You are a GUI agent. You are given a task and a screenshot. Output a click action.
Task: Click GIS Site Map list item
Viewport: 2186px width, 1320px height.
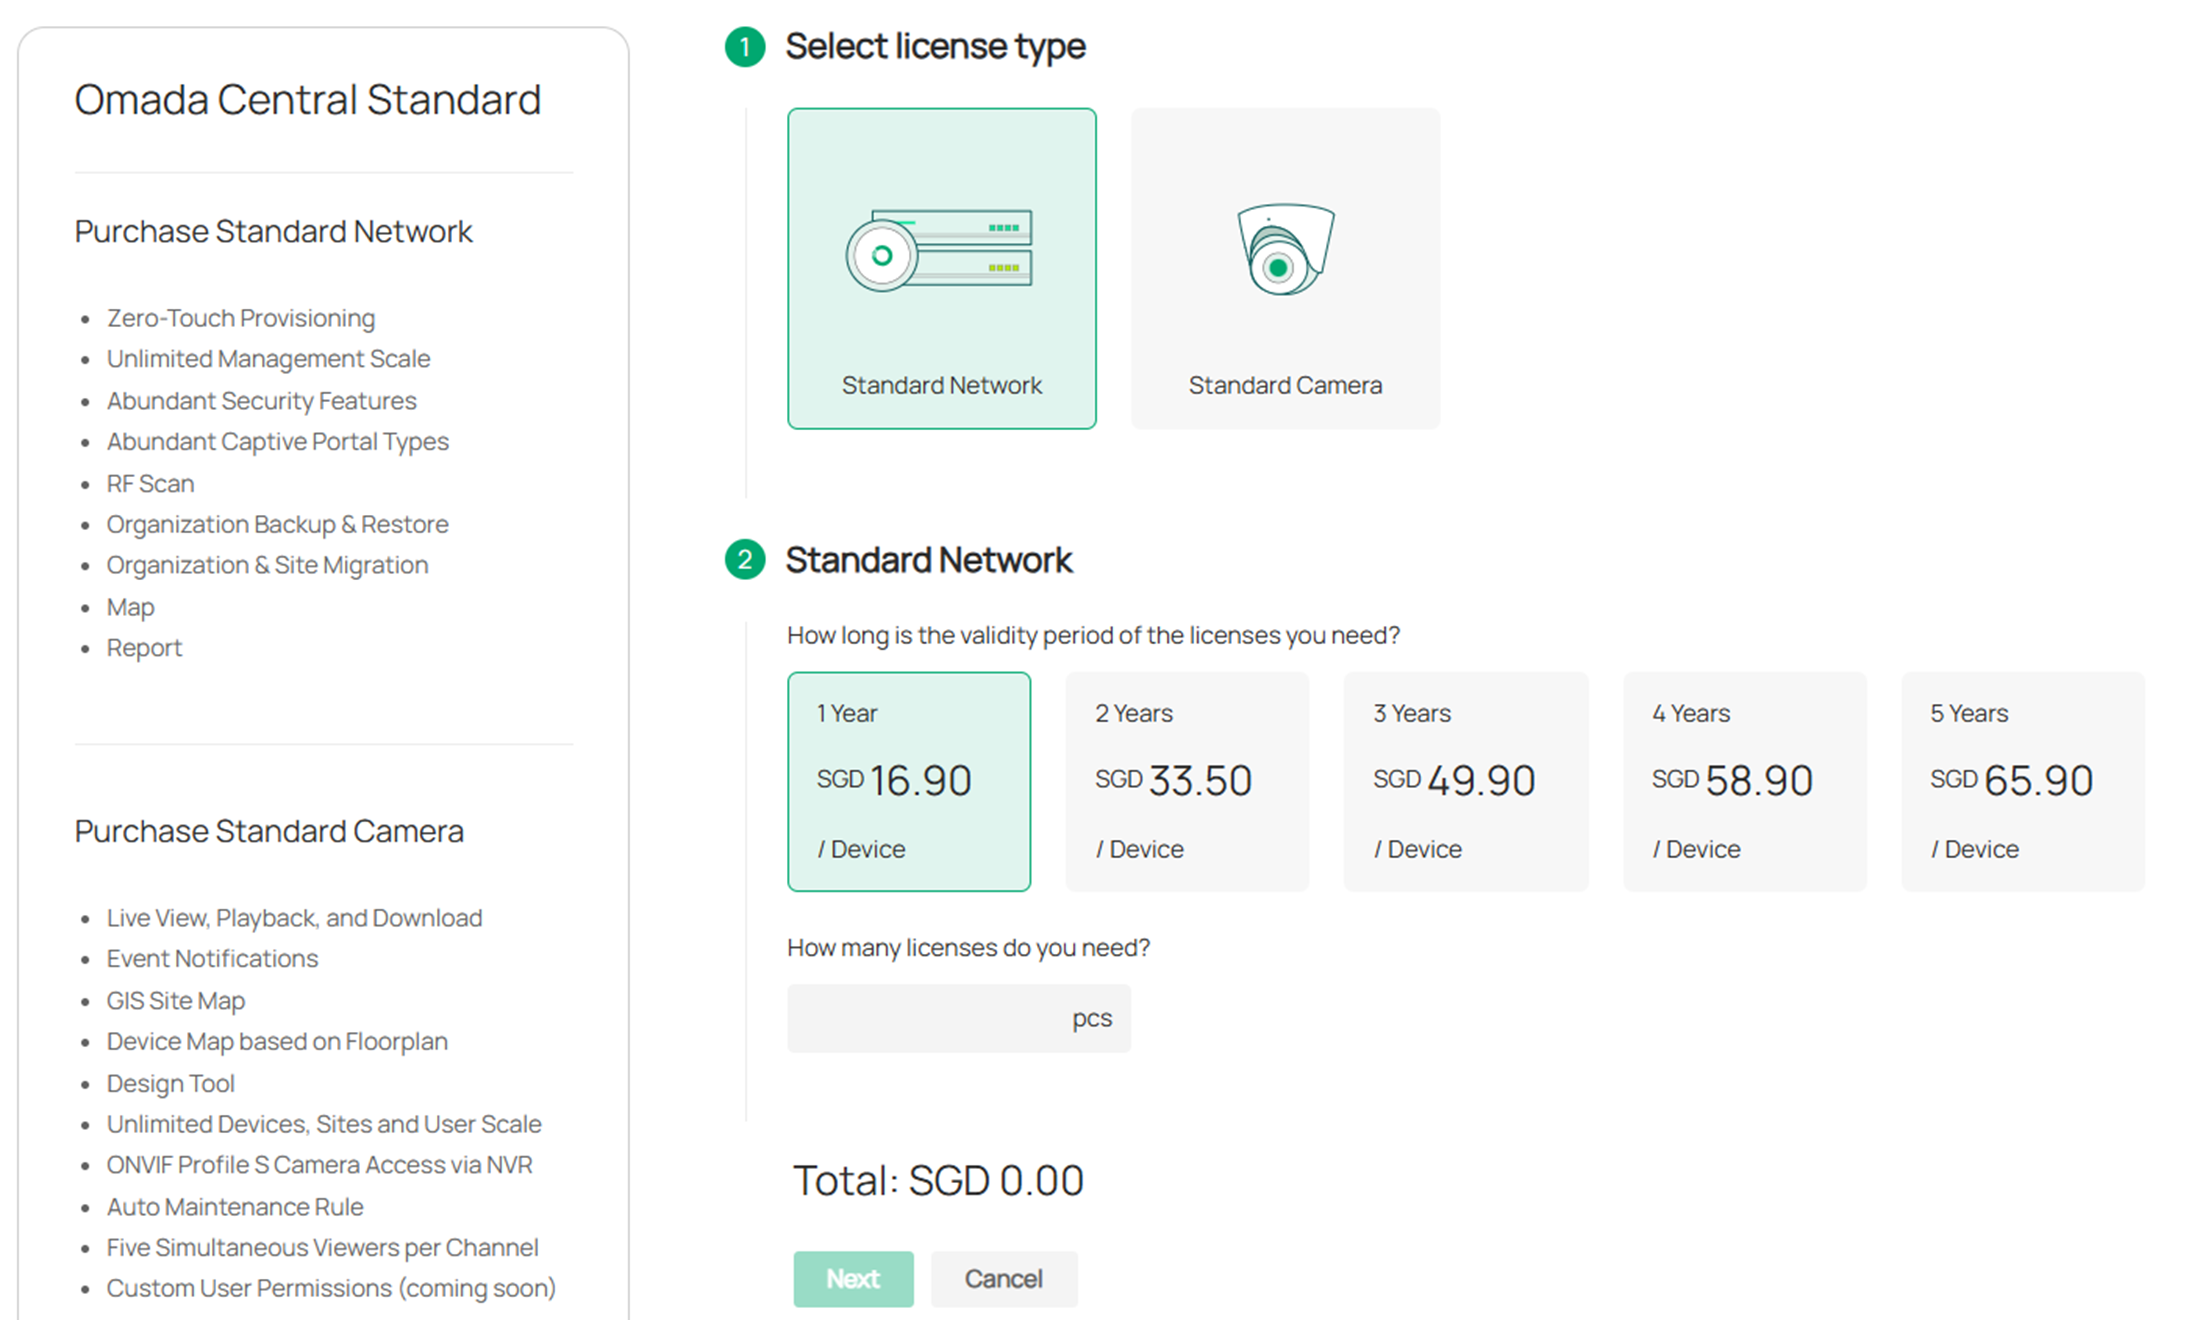175,1001
